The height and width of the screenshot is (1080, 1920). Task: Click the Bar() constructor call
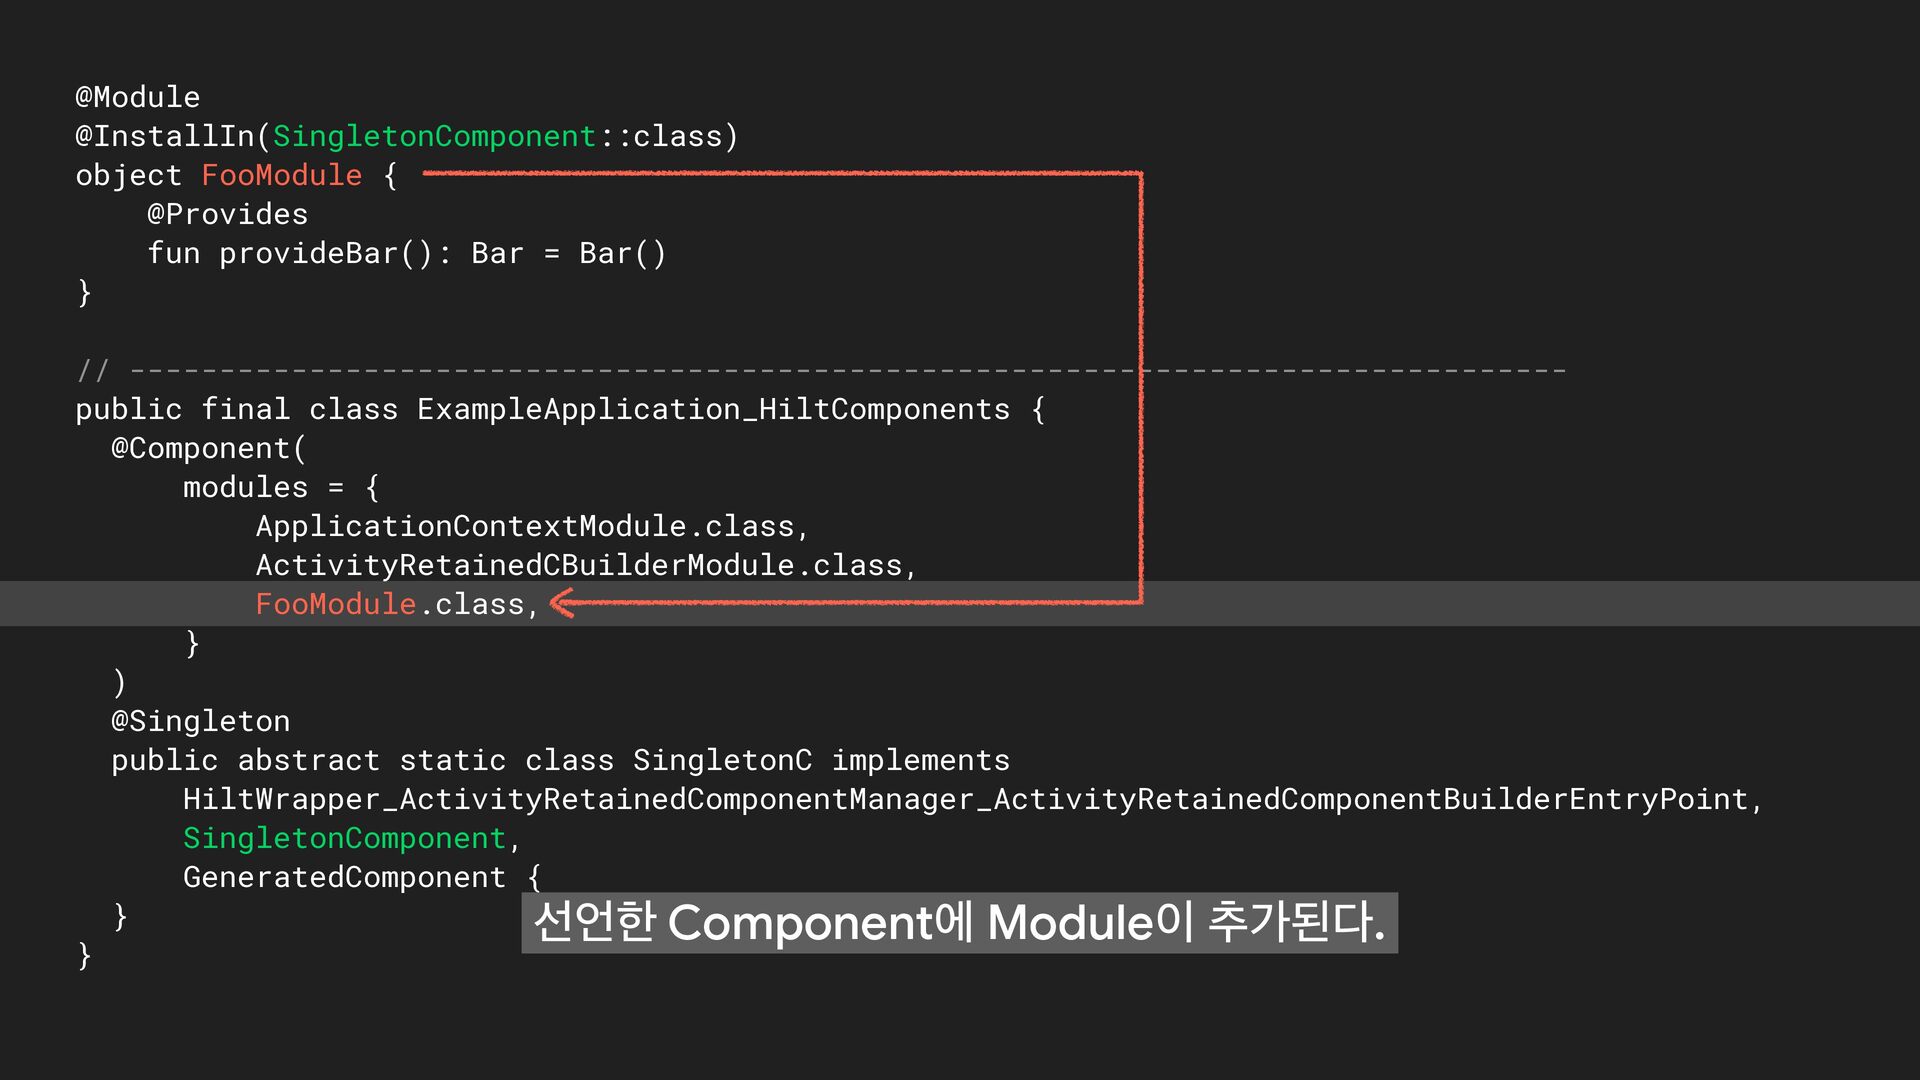click(622, 253)
